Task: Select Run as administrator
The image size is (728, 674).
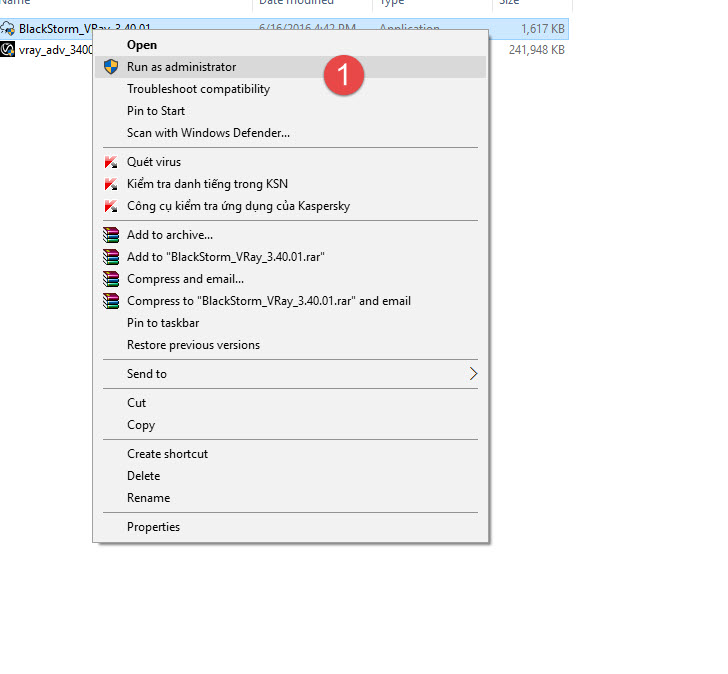Action: [x=290, y=67]
